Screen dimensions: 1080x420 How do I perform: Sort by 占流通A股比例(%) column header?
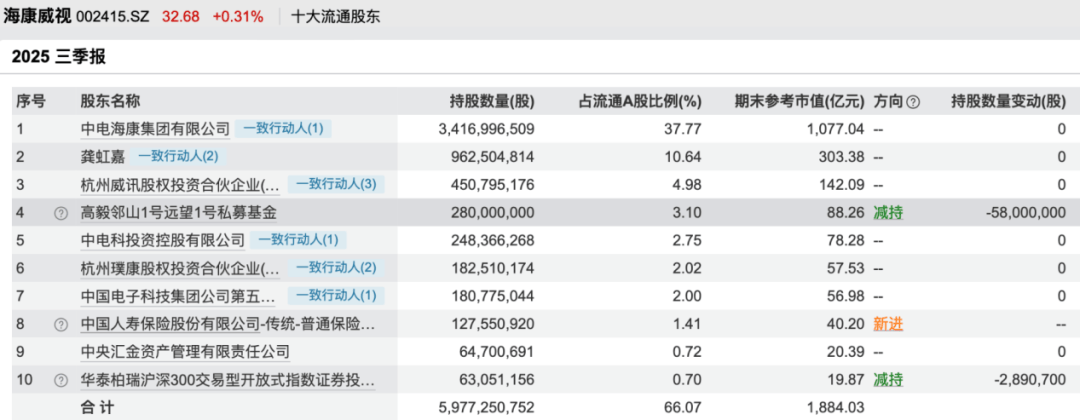pos(640,101)
